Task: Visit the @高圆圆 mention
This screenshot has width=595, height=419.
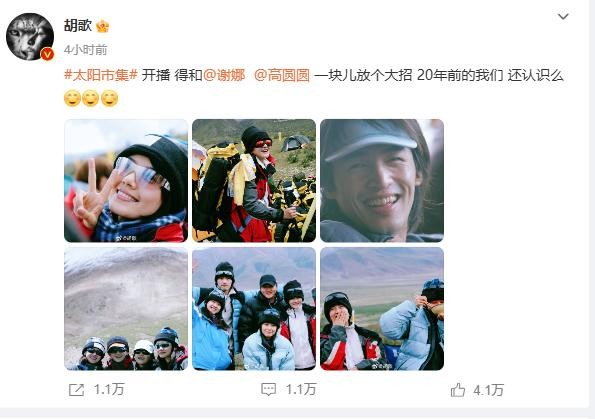Action: tap(282, 75)
